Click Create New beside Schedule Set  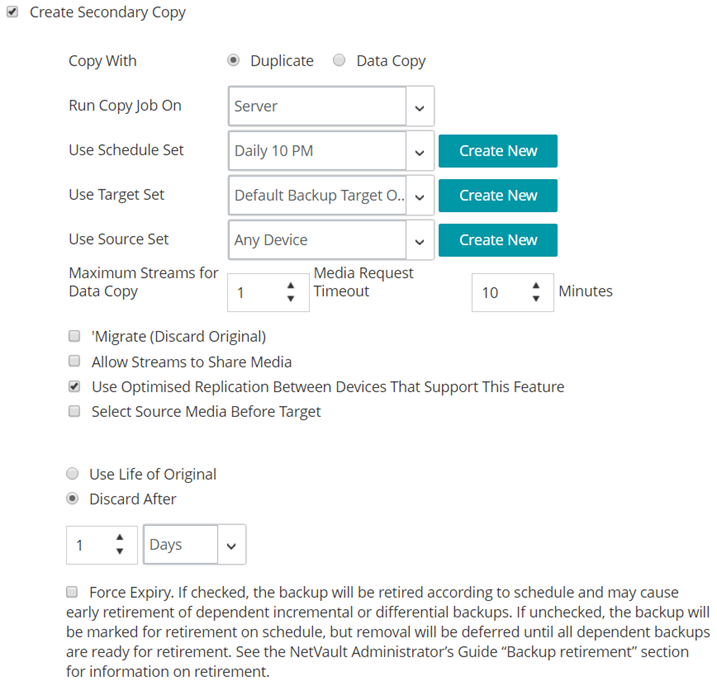[x=498, y=151]
